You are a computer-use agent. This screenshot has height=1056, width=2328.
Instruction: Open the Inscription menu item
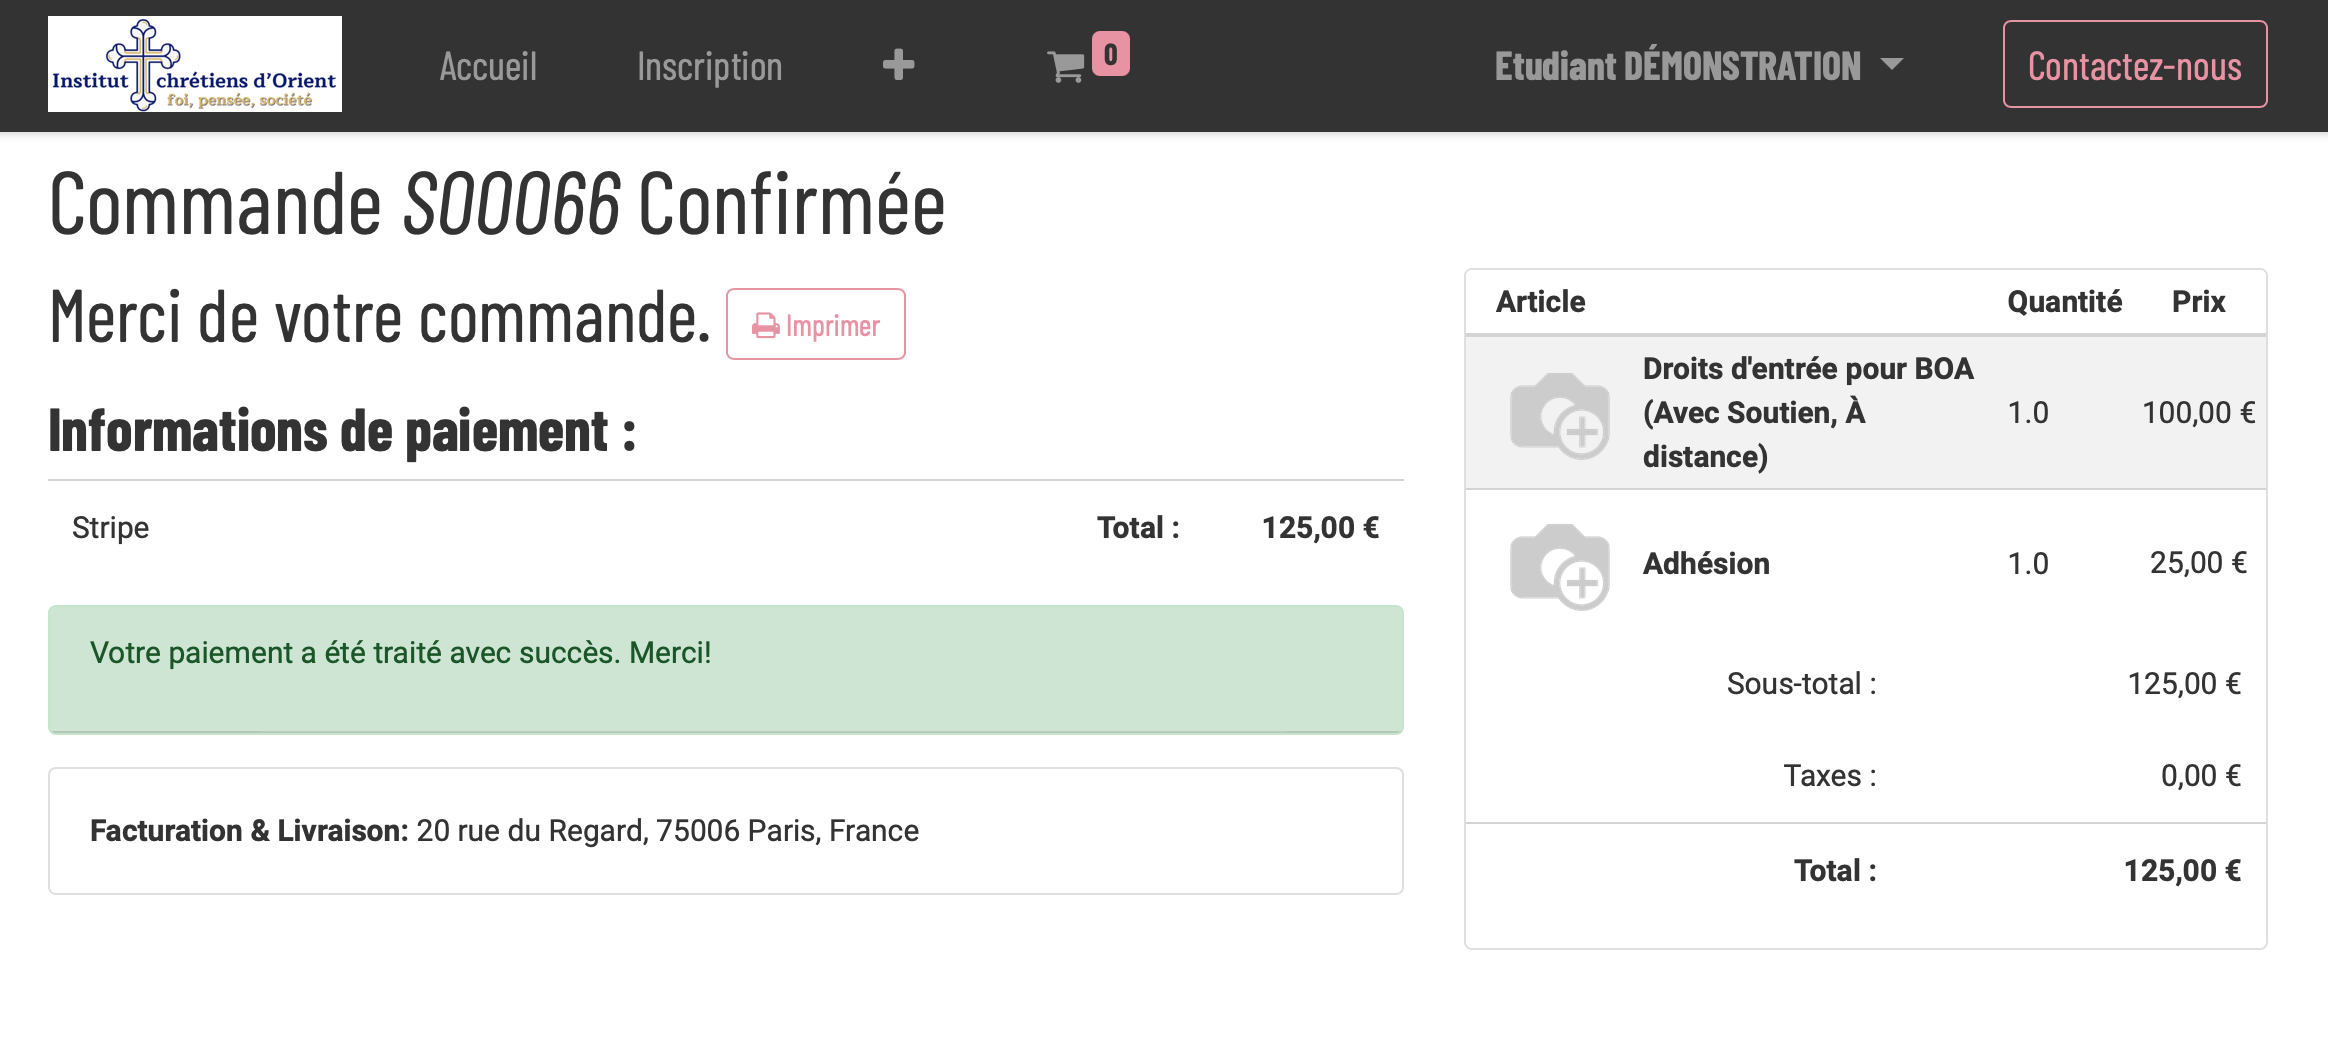coord(709,66)
